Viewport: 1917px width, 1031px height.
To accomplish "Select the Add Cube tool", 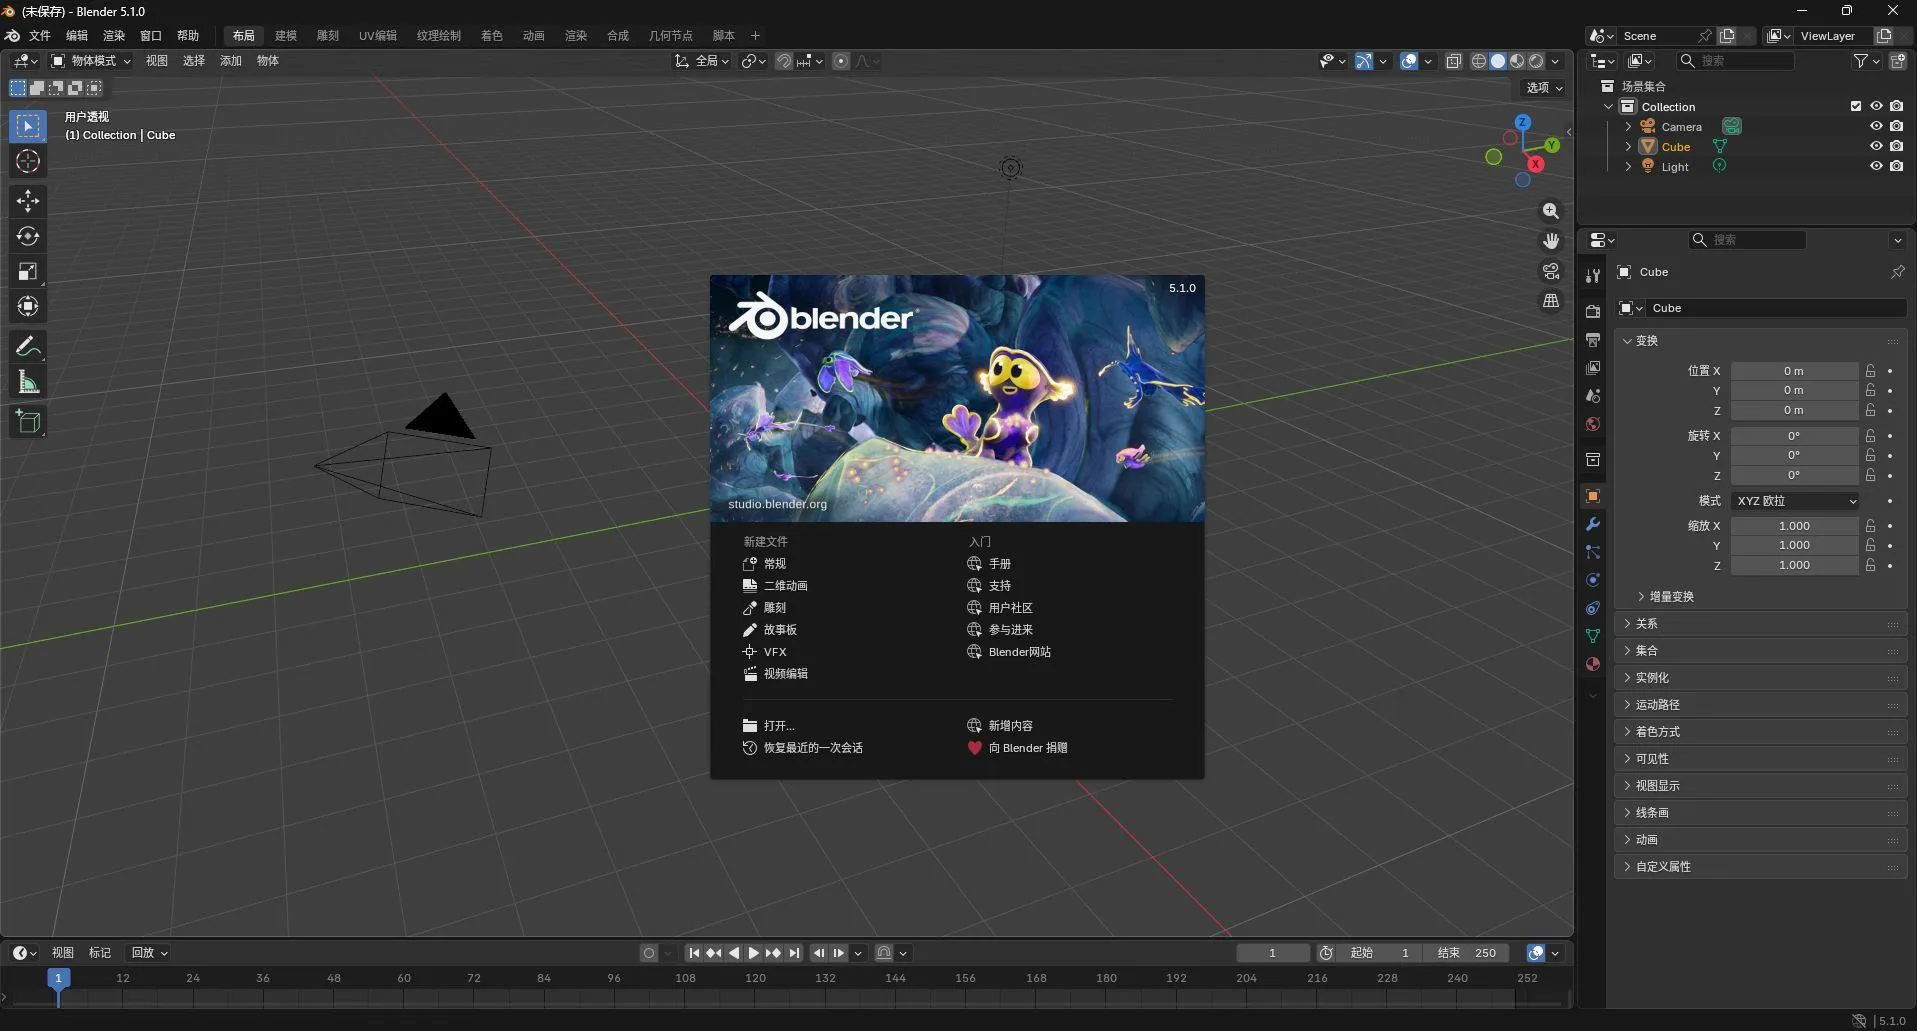I will (x=27, y=421).
